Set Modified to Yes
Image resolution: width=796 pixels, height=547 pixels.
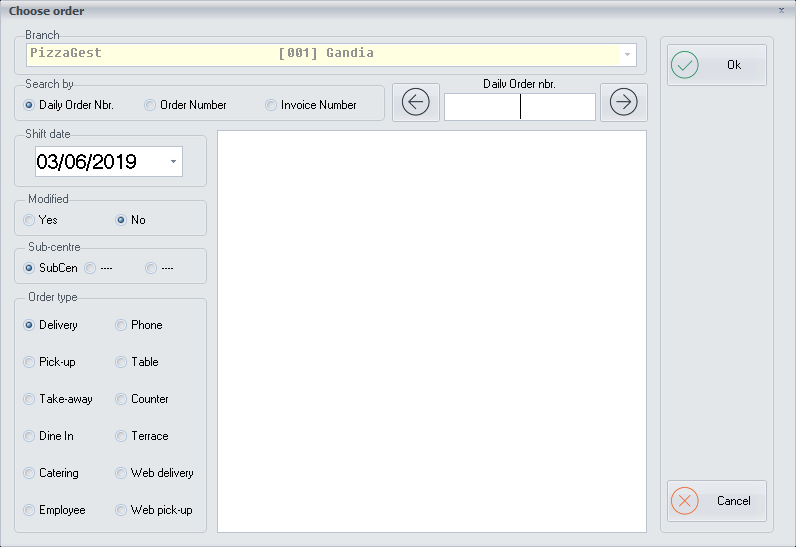pos(30,220)
